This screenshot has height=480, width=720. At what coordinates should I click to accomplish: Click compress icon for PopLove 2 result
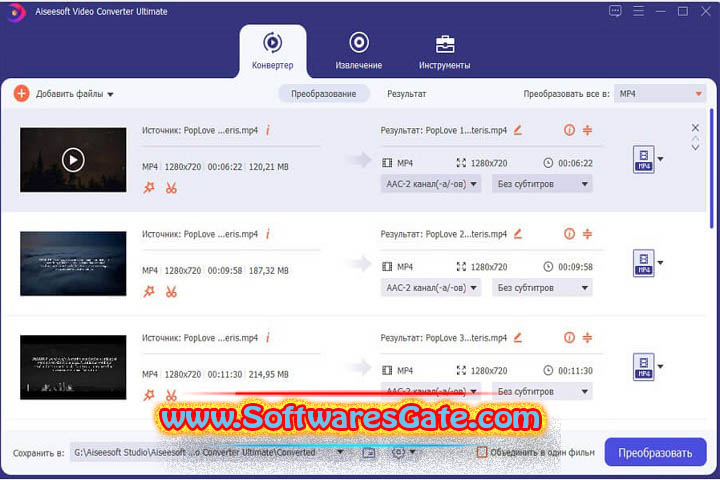(587, 234)
